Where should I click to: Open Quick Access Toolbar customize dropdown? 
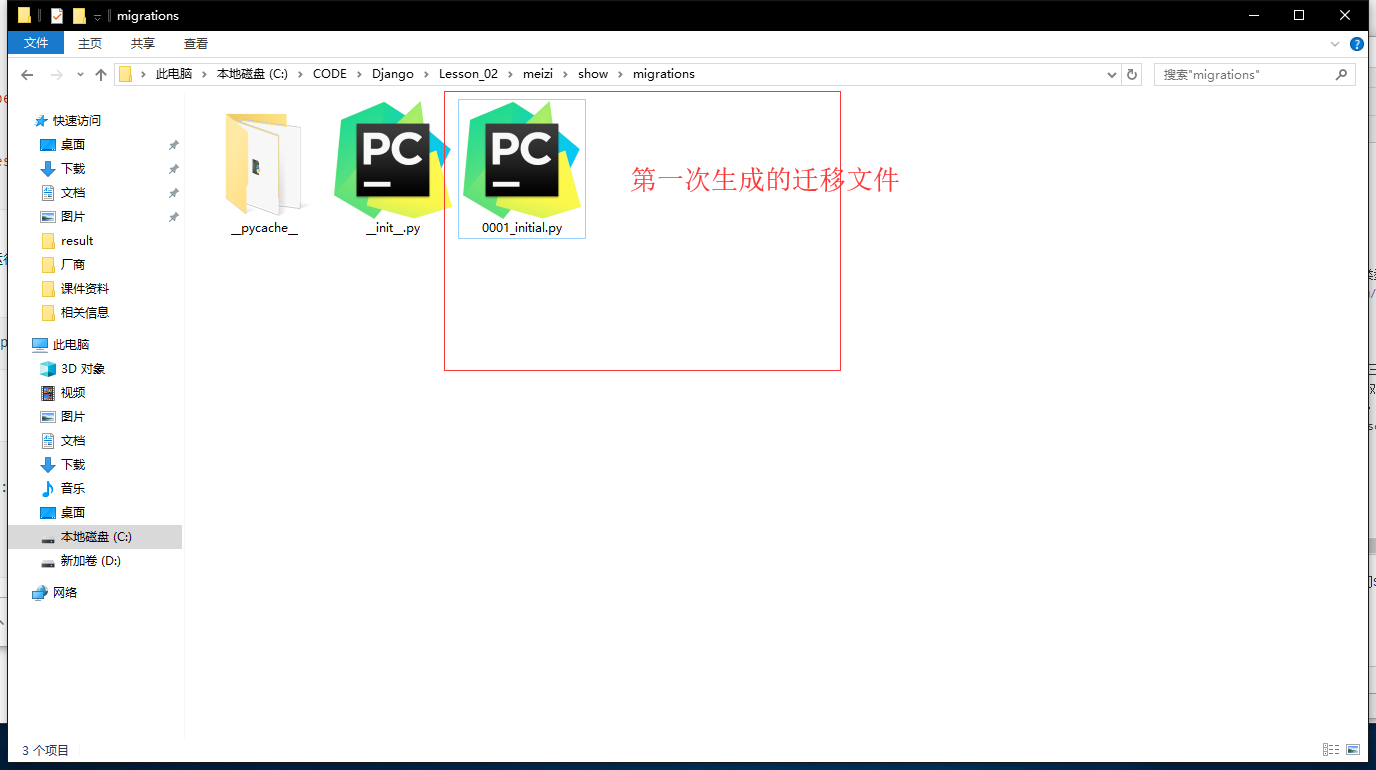click(x=97, y=16)
